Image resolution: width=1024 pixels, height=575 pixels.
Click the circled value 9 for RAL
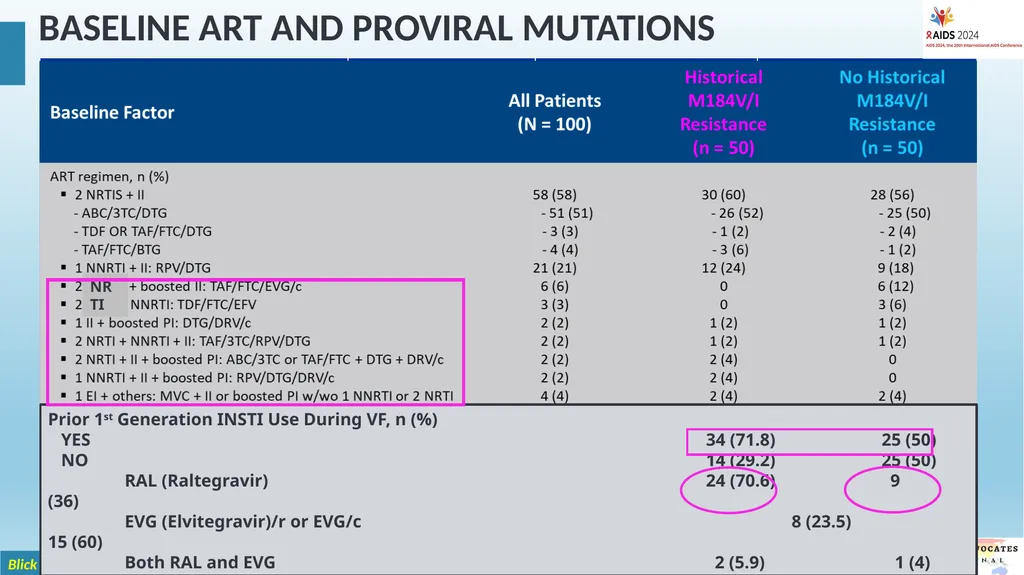(895, 481)
